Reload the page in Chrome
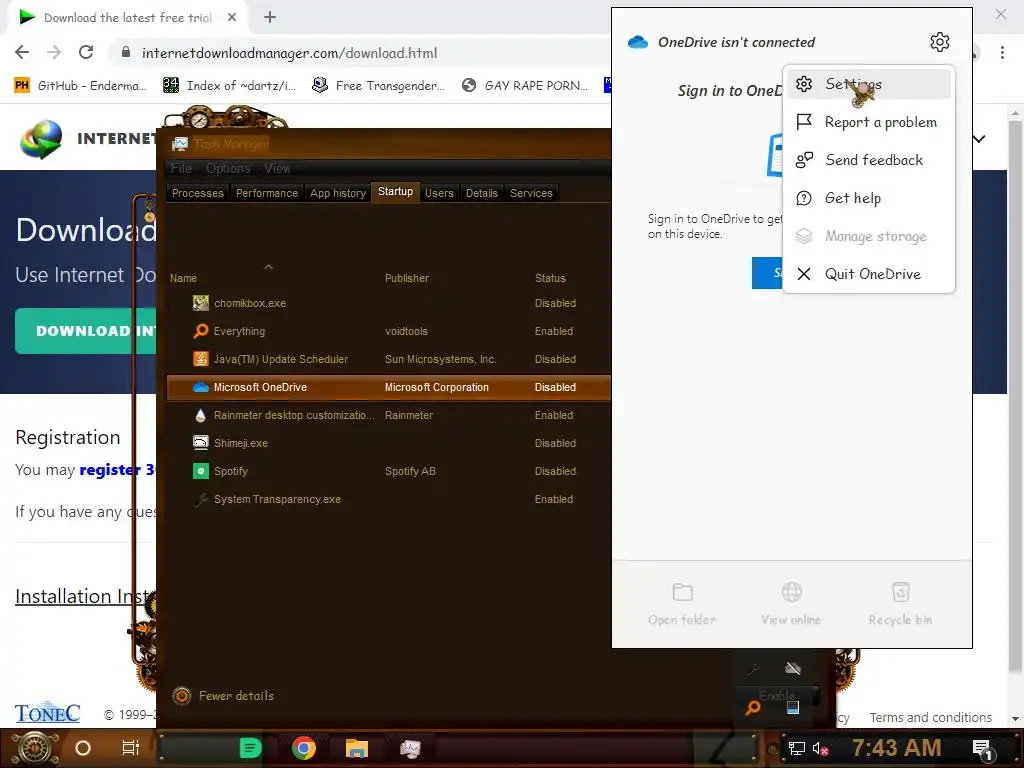The image size is (1024, 768). click(x=86, y=53)
